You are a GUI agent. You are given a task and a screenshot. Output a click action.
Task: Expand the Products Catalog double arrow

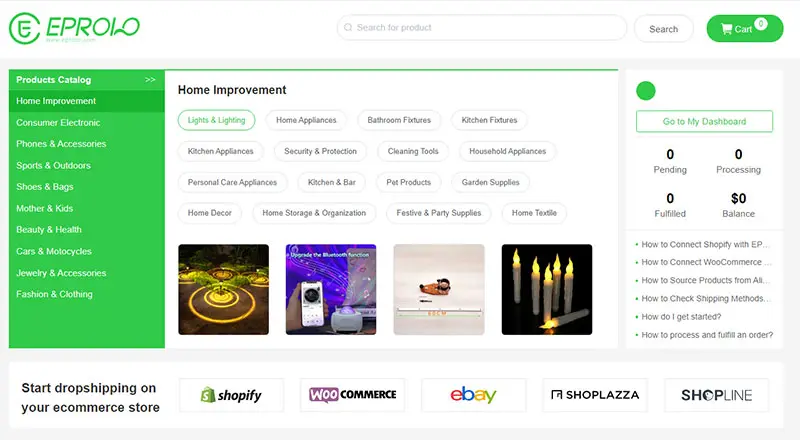pyautogui.click(x=150, y=80)
